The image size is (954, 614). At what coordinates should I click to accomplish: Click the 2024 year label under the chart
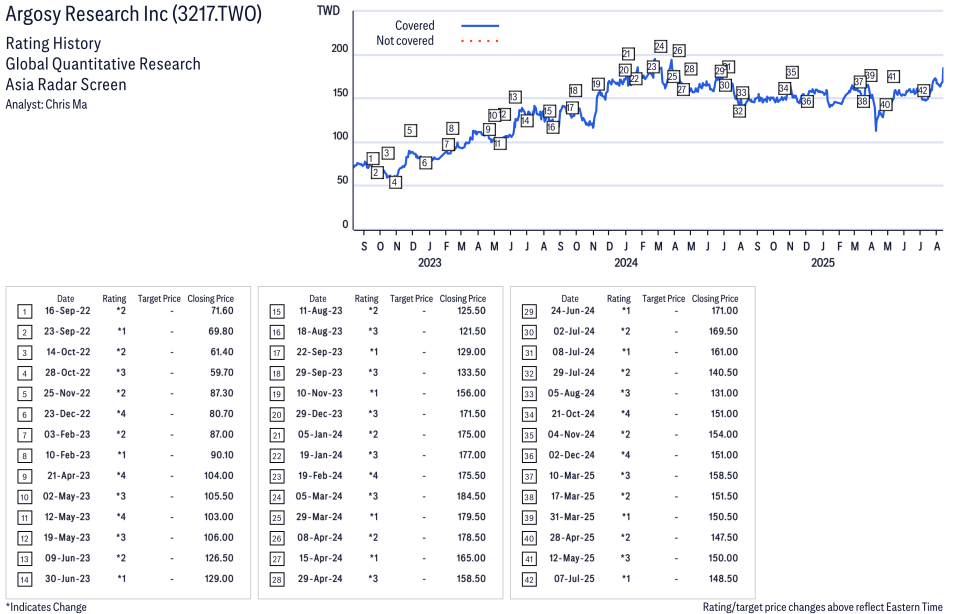coord(626,262)
